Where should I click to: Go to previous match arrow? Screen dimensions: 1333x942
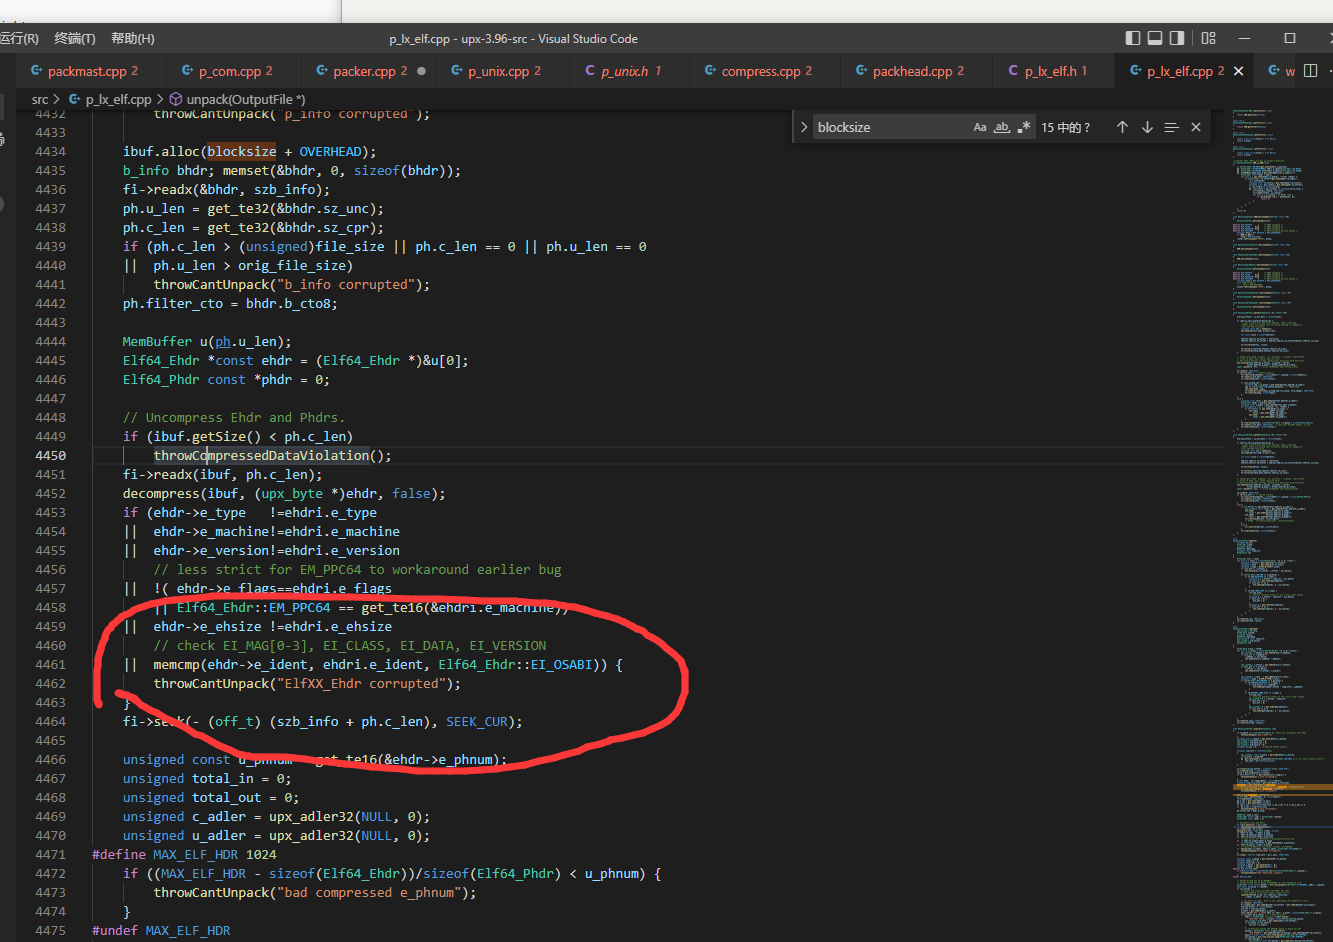click(x=1122, y=127)
